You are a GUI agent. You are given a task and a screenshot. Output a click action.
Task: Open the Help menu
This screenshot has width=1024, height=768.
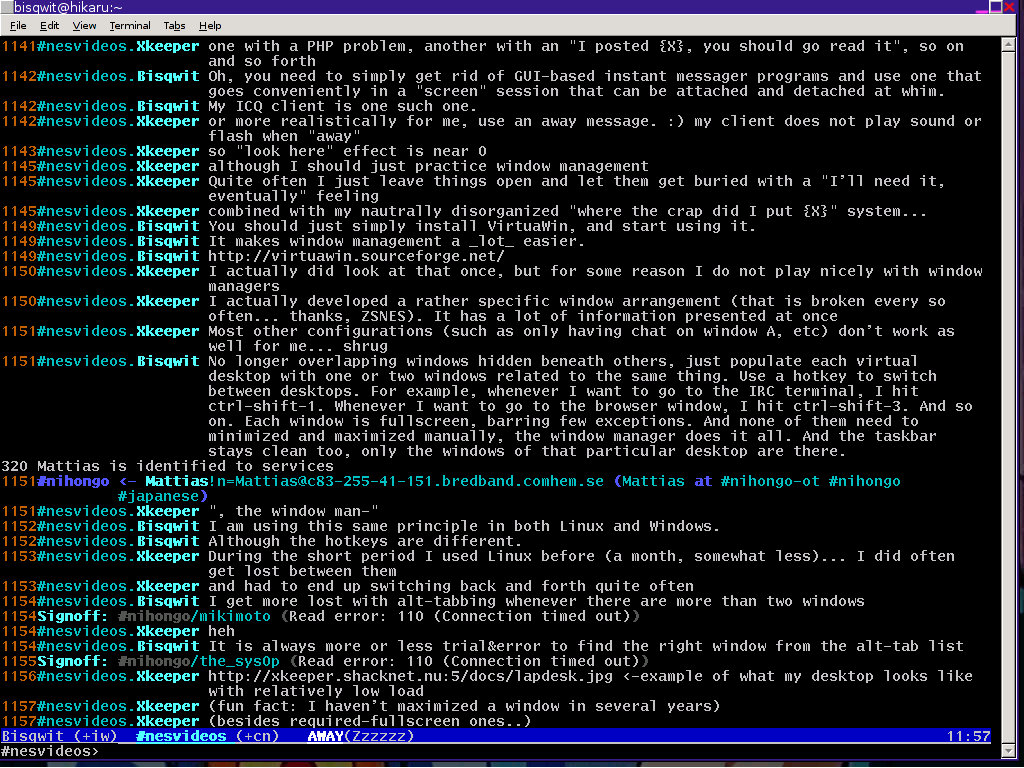click(x=210, y=25)
